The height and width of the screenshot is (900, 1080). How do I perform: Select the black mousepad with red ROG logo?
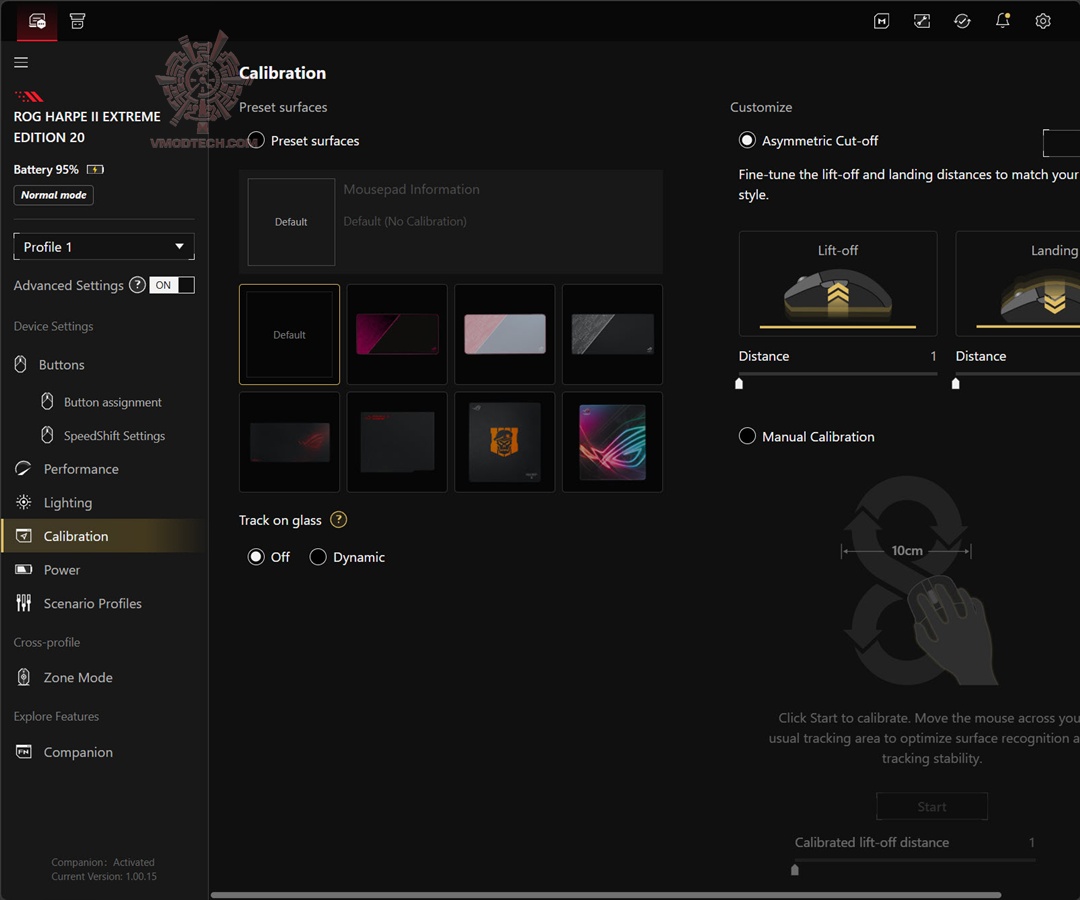289,442
